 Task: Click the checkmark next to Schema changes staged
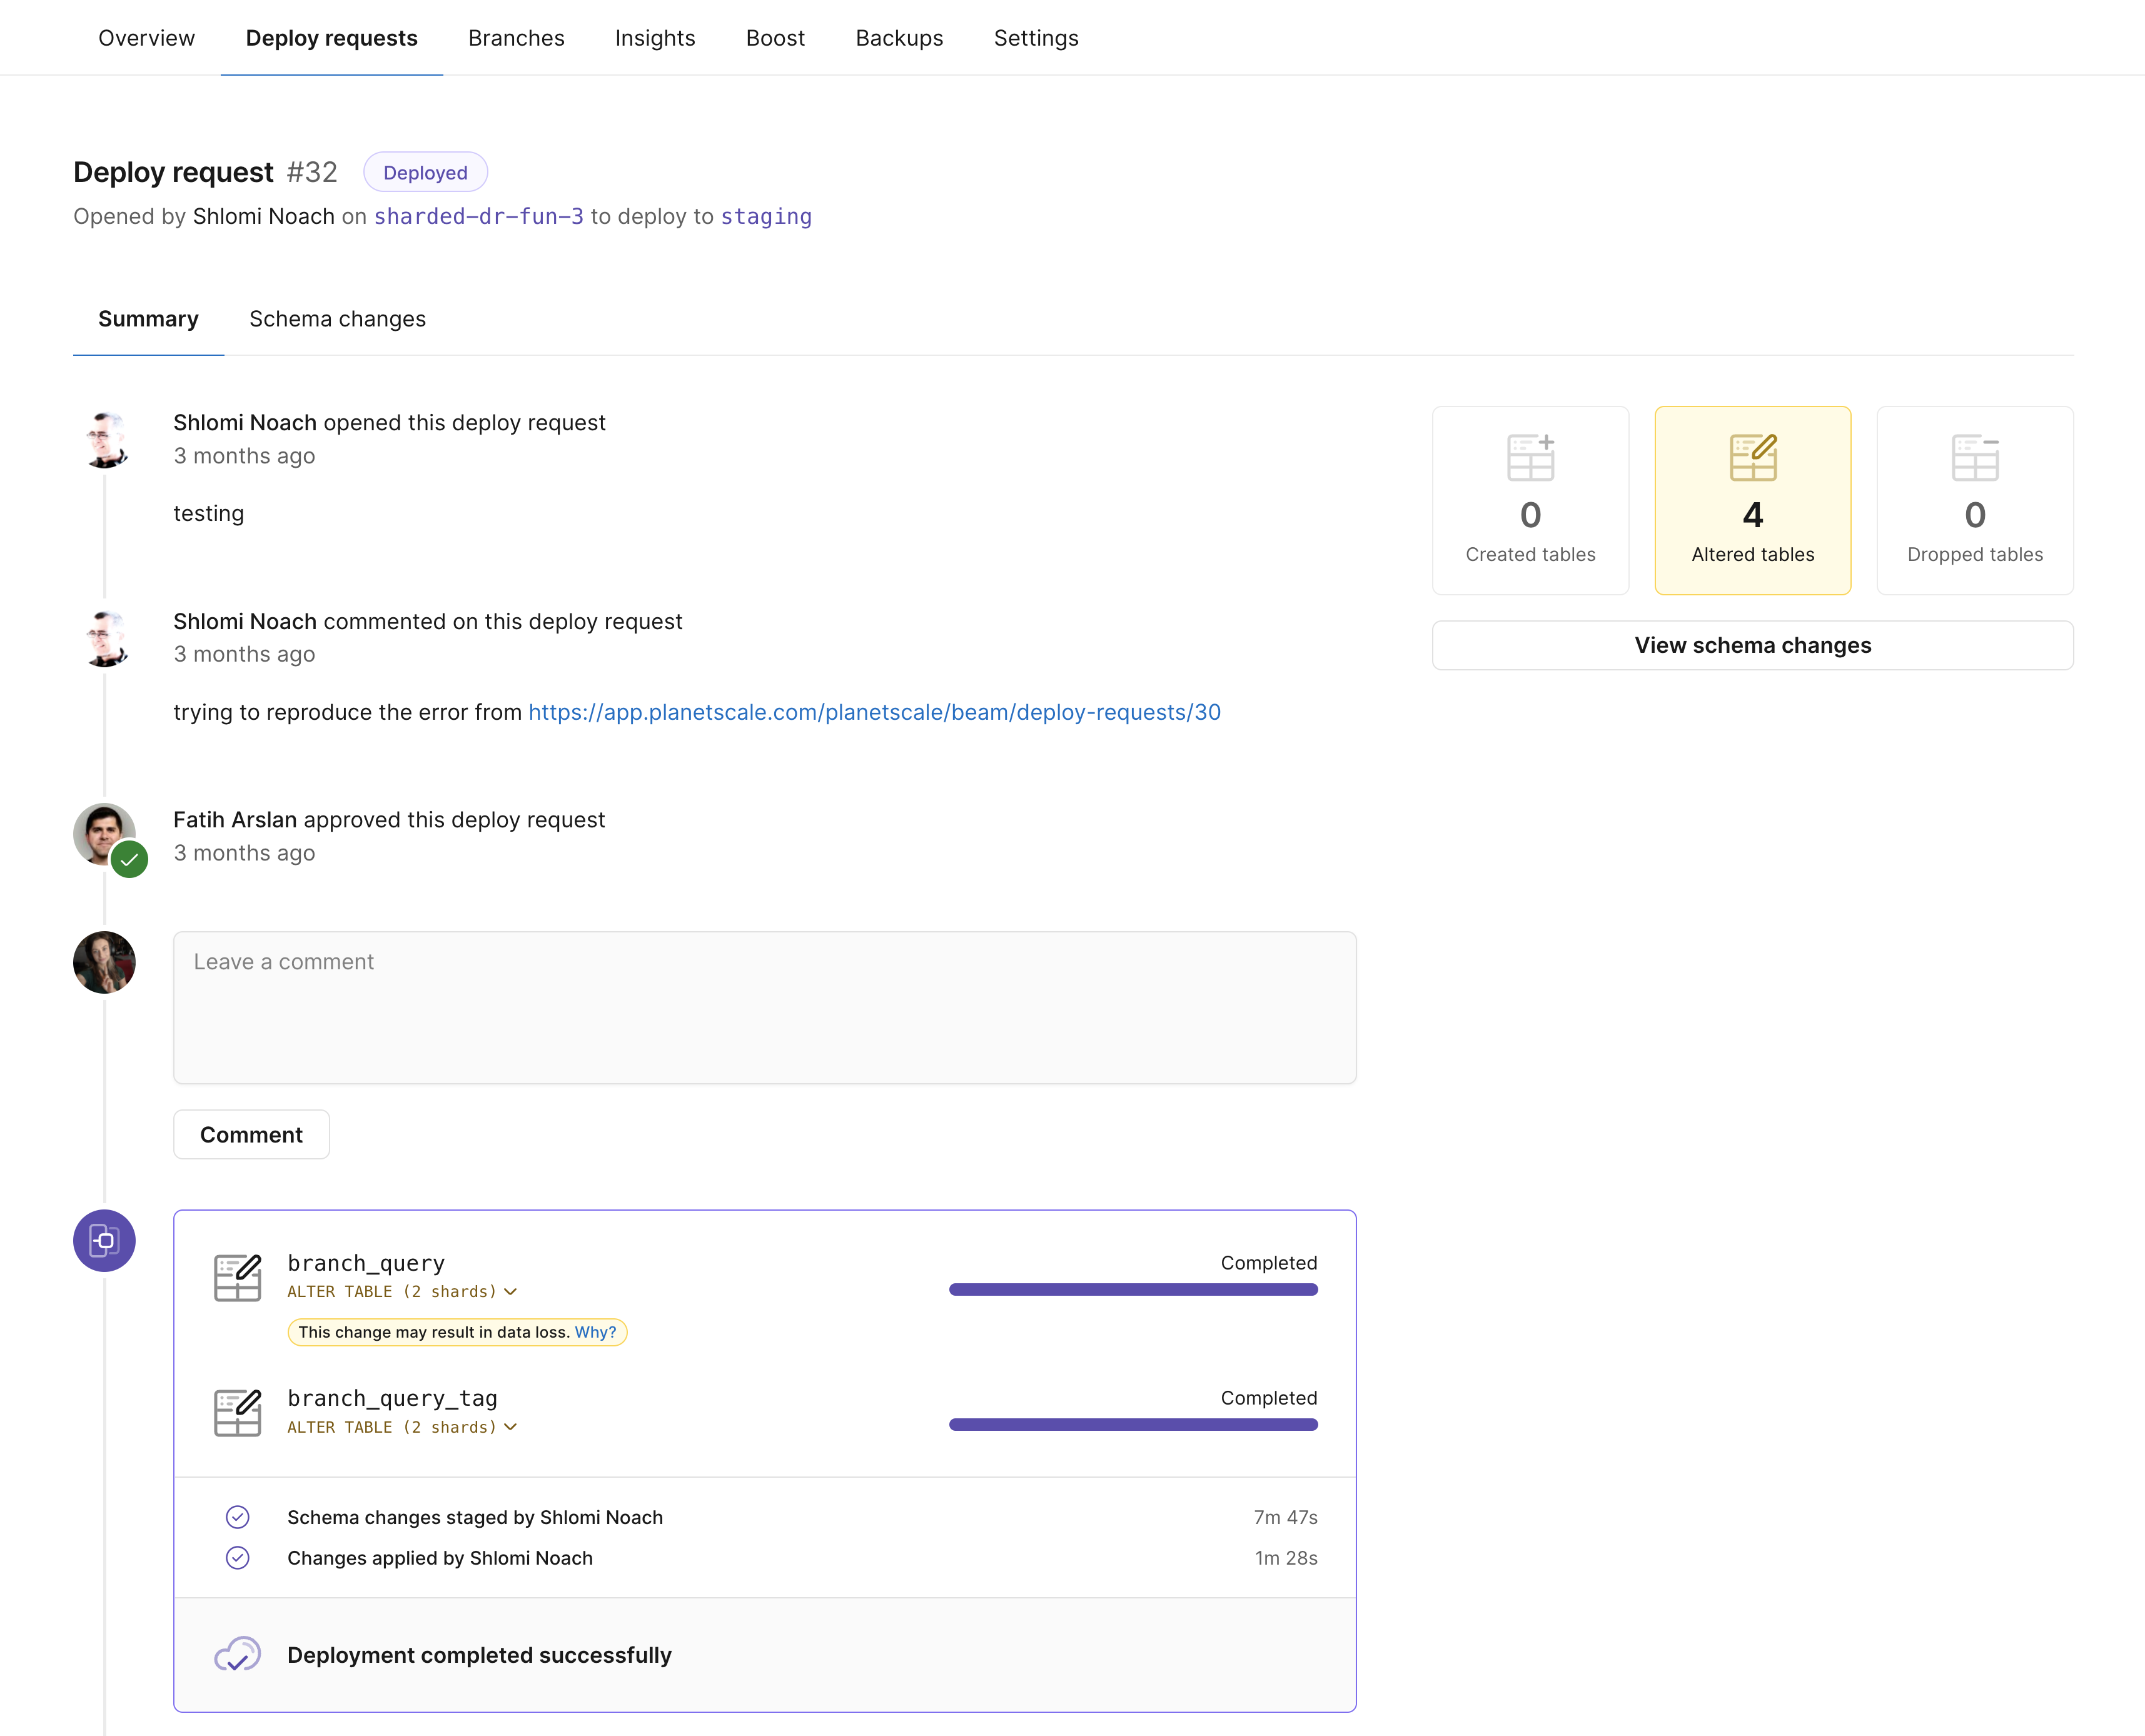(238, 1517)
